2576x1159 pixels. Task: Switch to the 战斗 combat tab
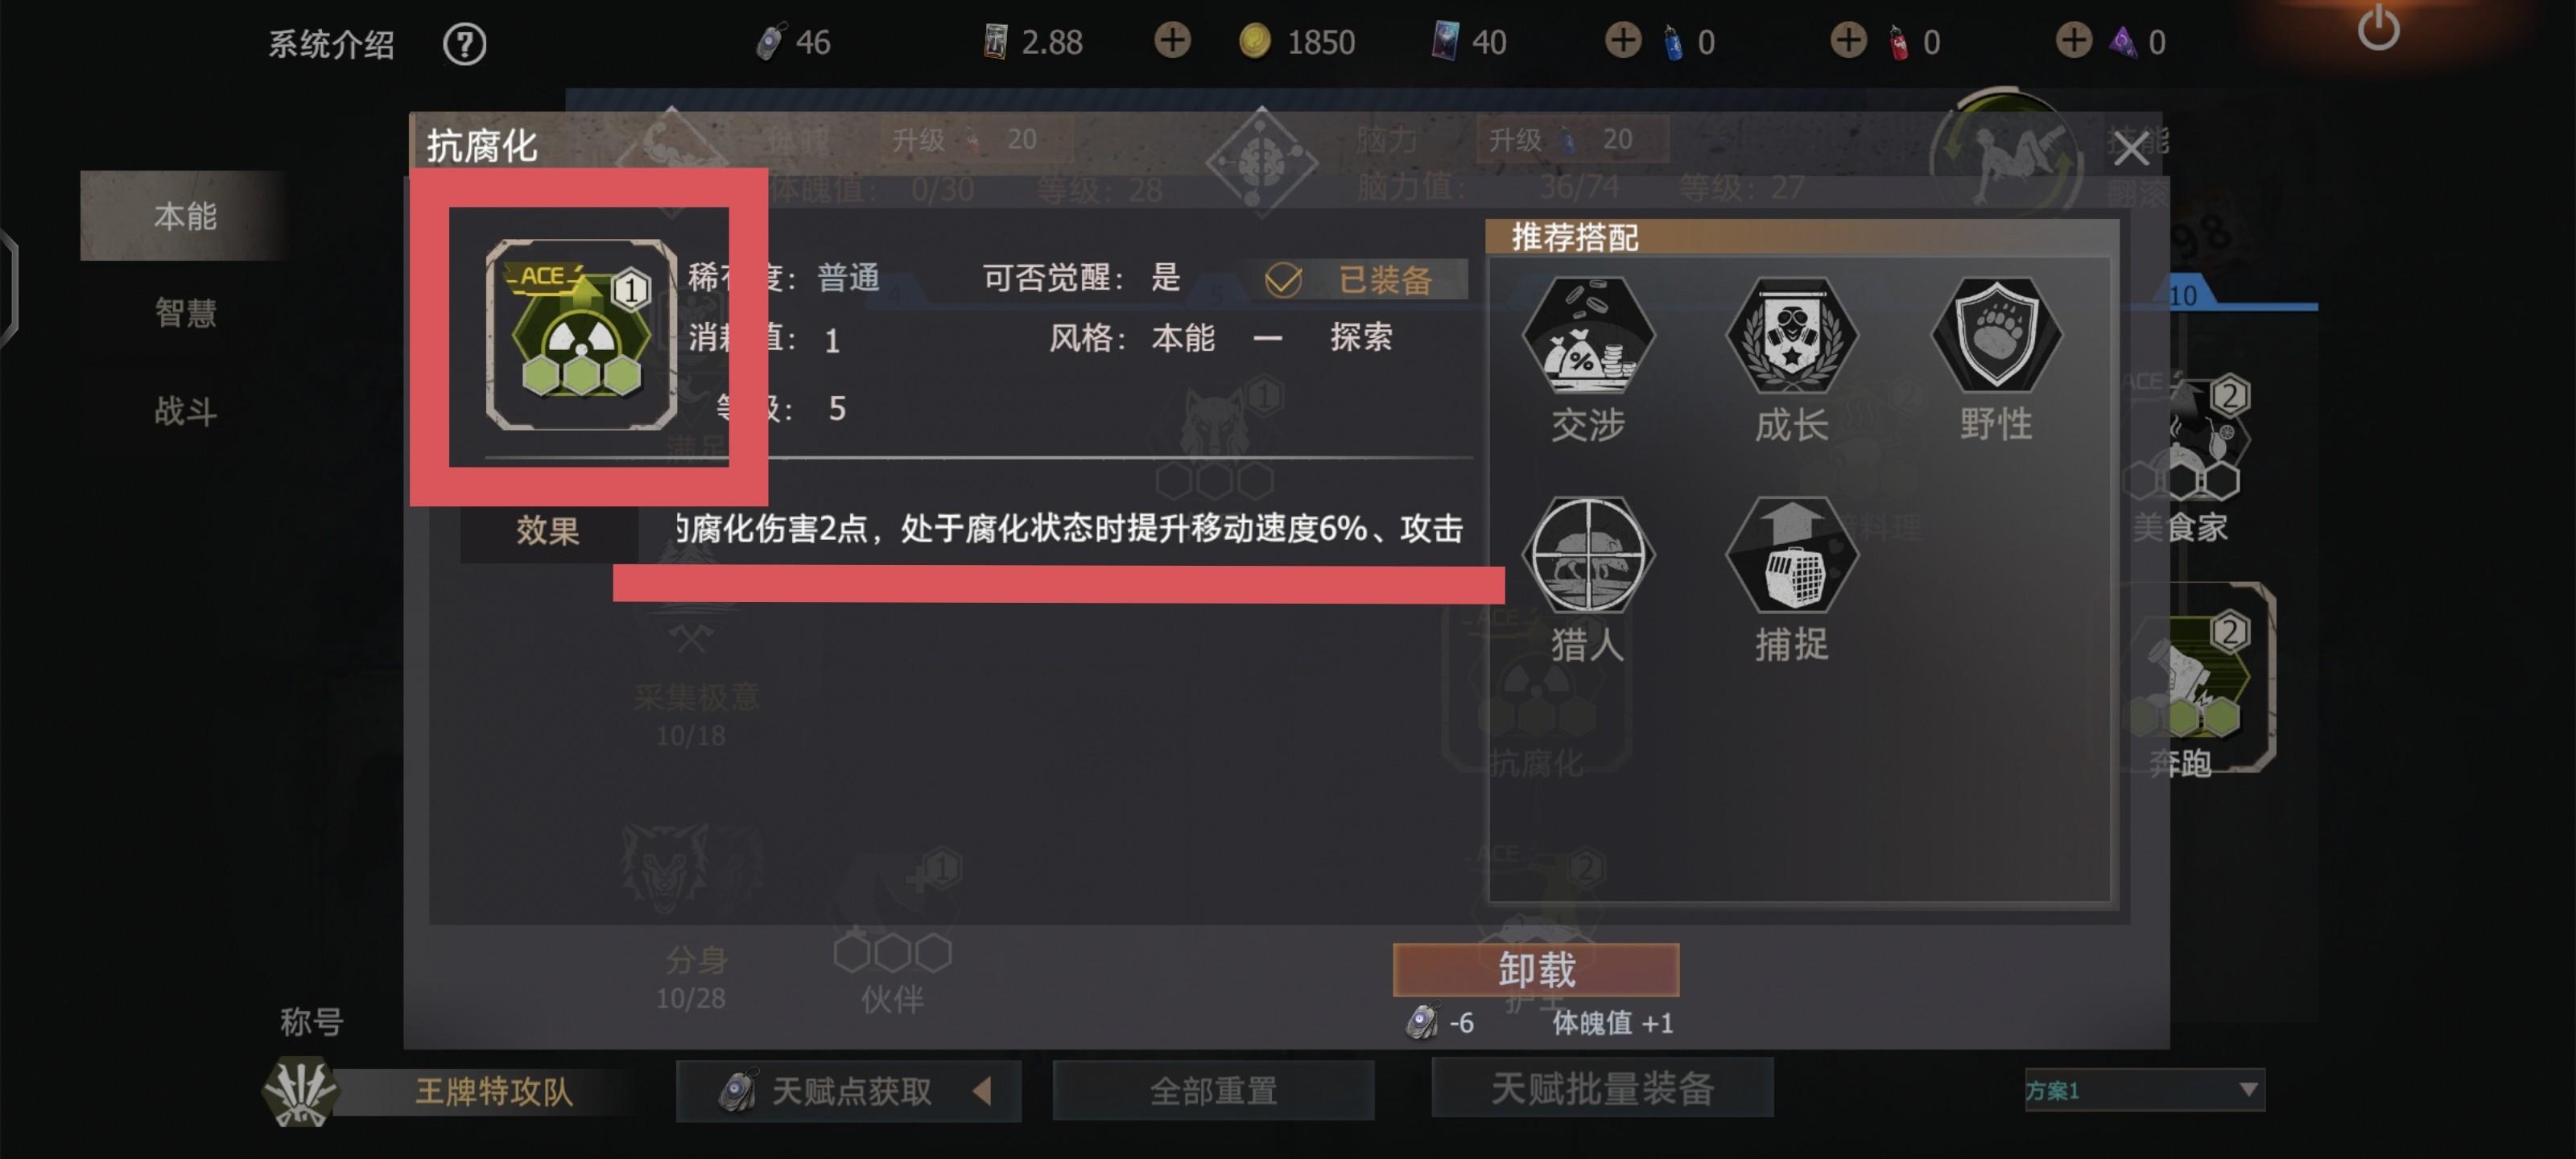(x=185, y=411)
